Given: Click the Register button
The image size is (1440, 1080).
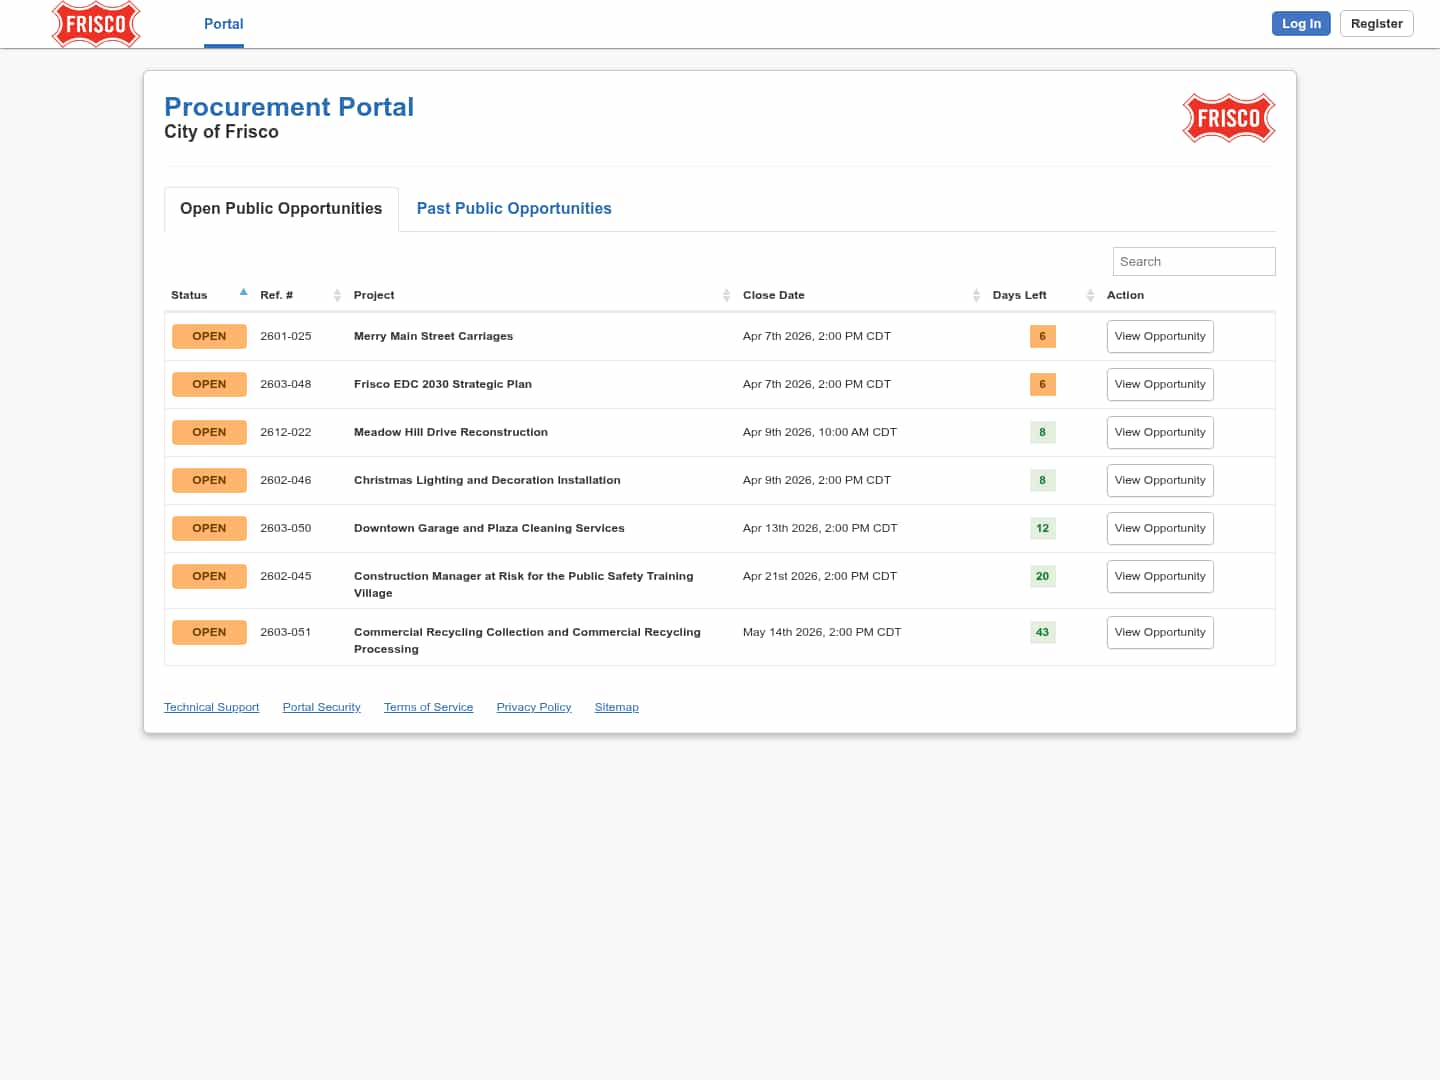Looking at the screenshot, I should click(x=1376, y=24).
